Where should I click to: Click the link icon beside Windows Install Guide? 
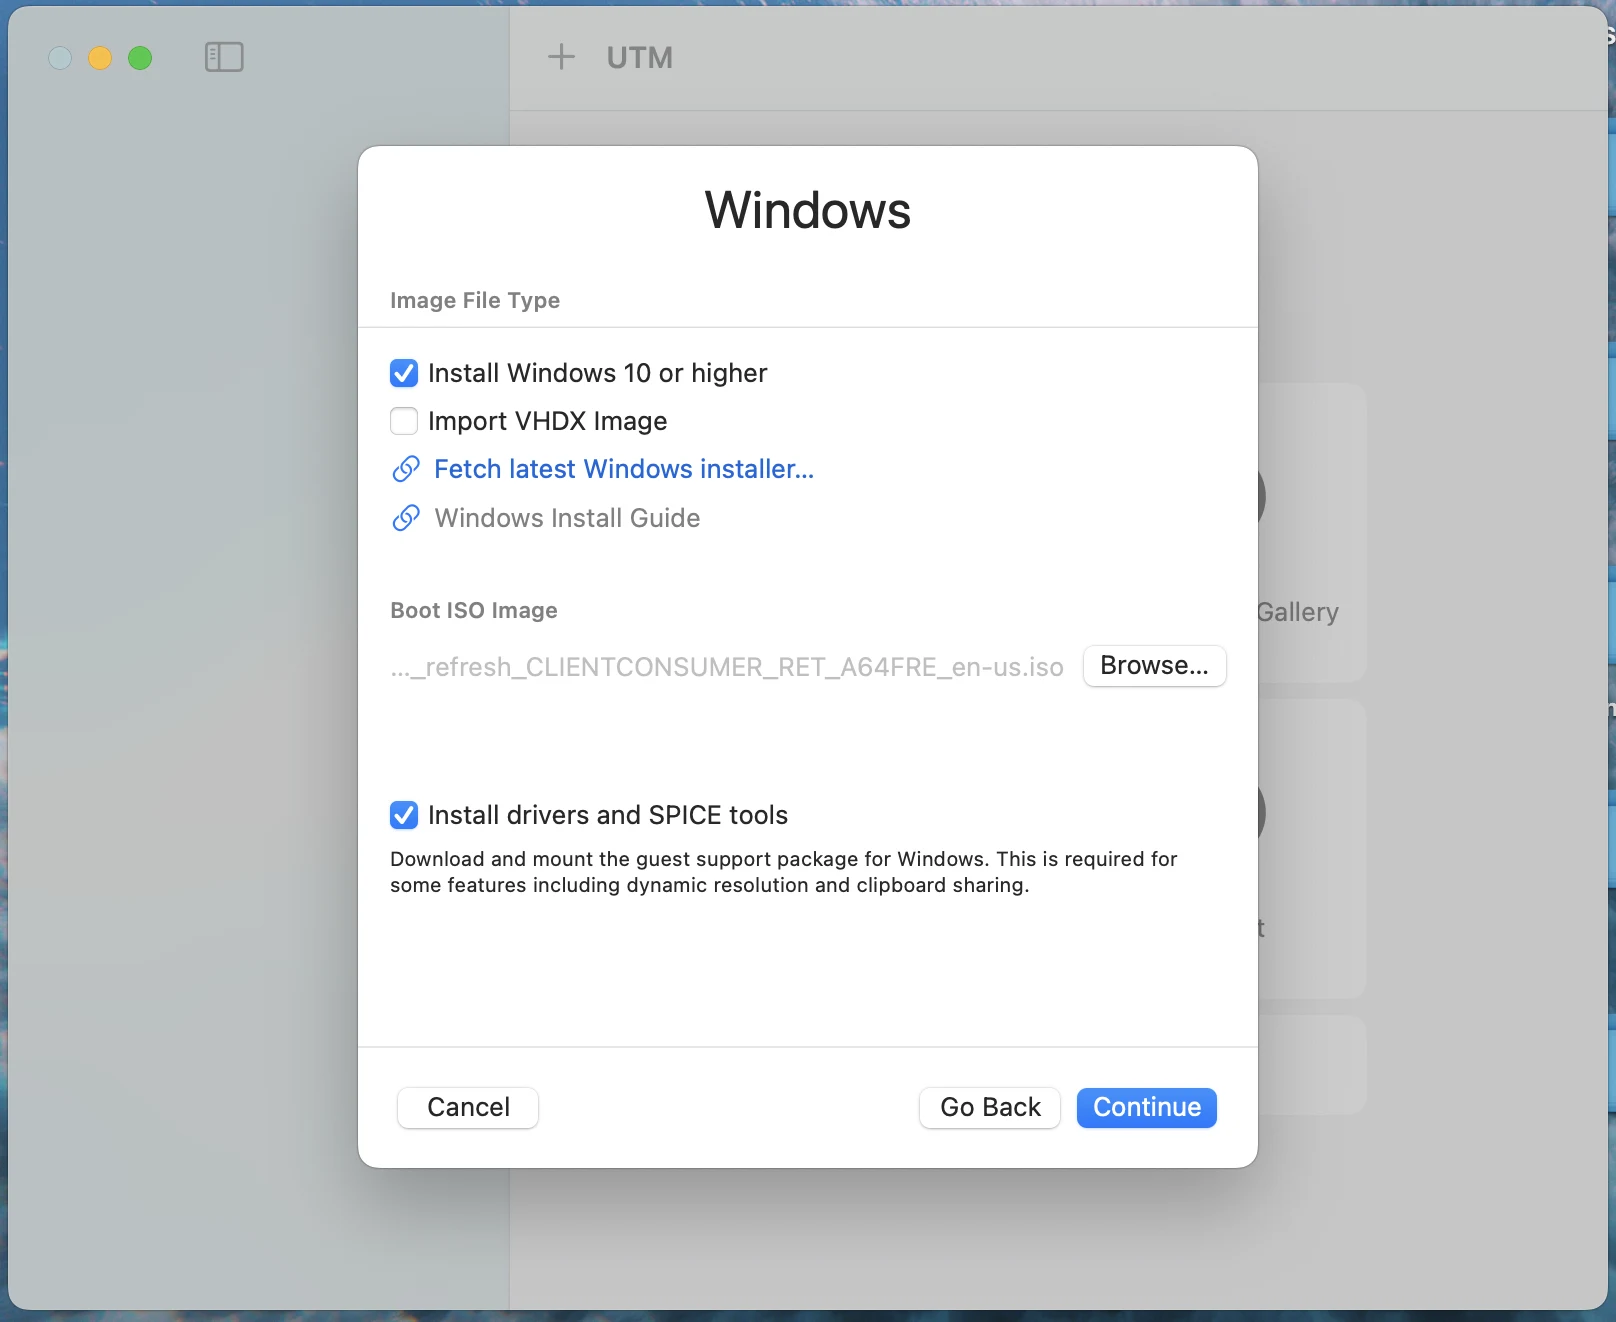[x=406, y=518]
